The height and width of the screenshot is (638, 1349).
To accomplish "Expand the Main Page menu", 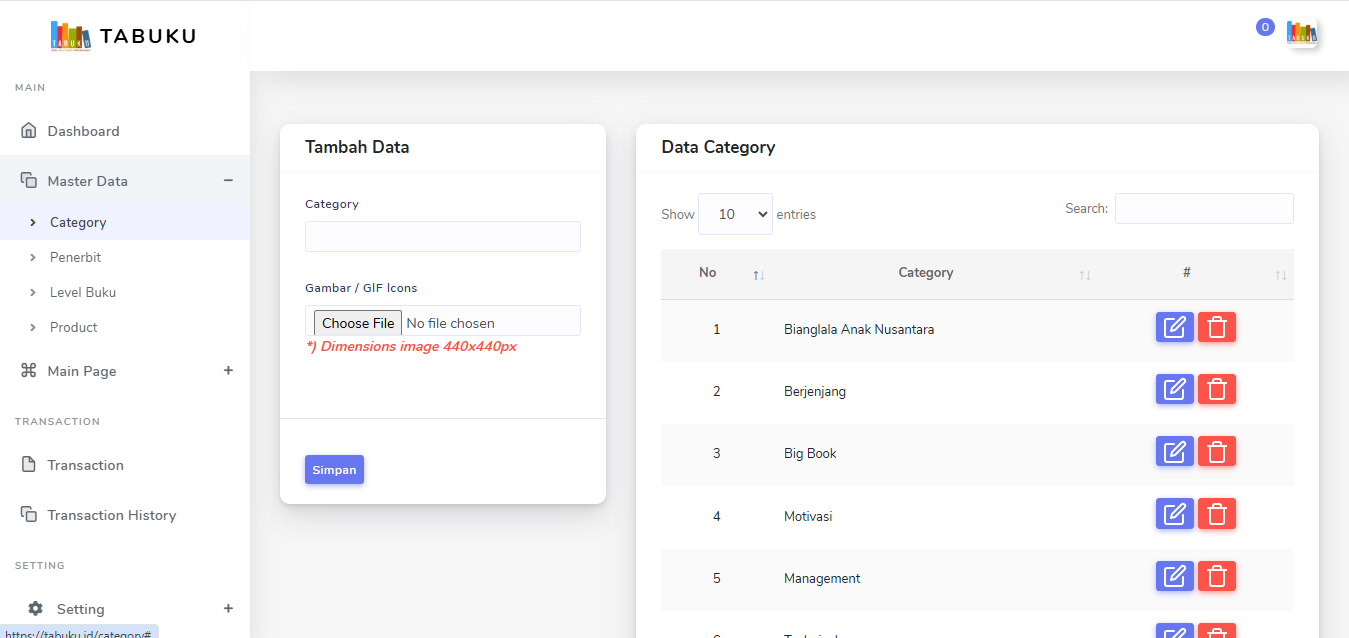I will tap(228, 371).
